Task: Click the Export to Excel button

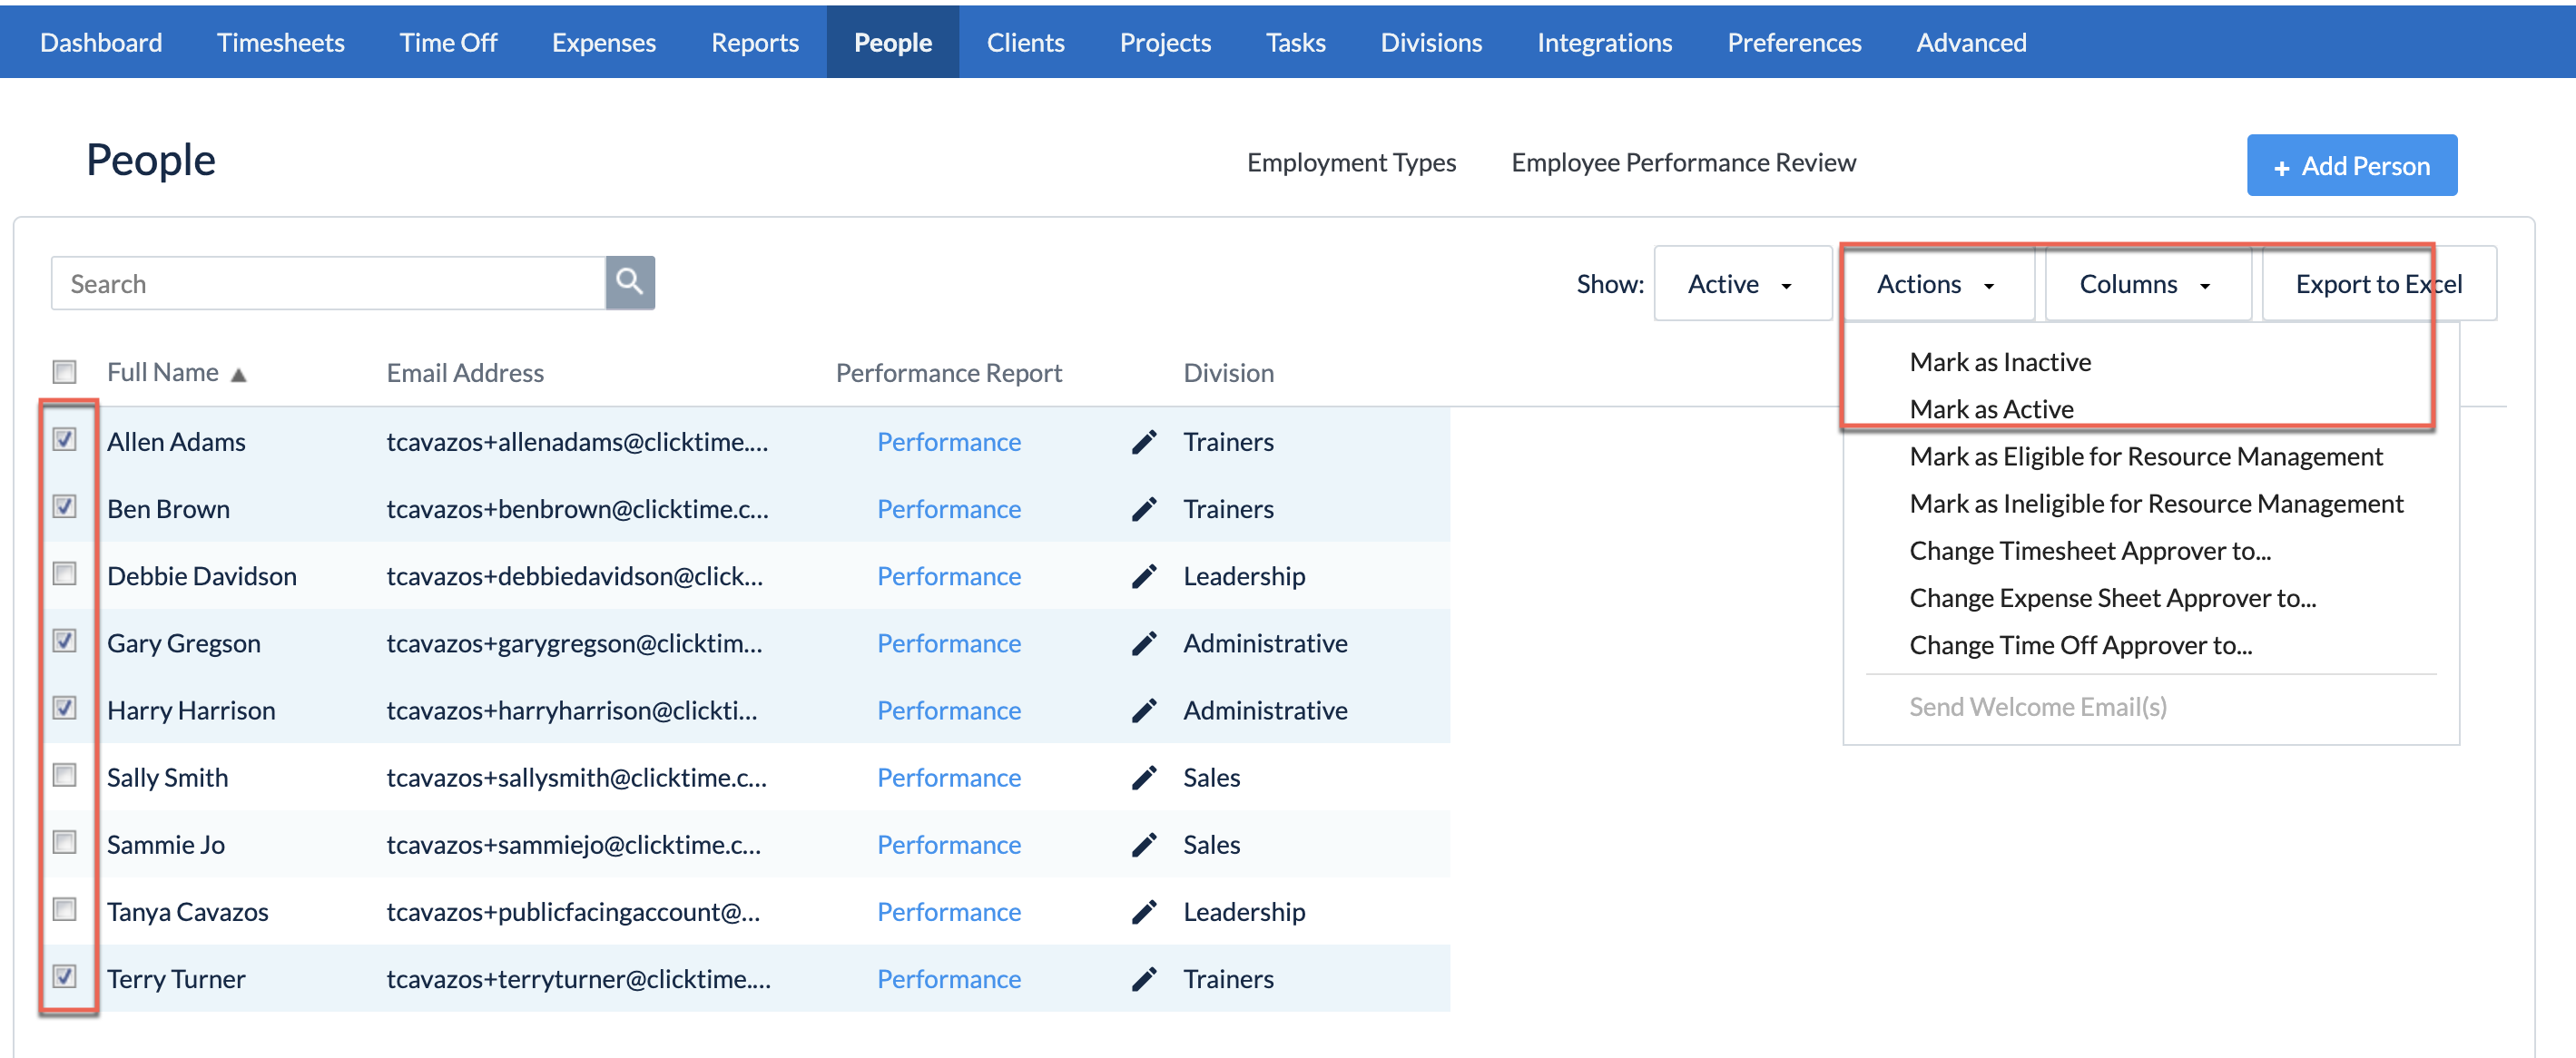Action: click(2379, 284)
